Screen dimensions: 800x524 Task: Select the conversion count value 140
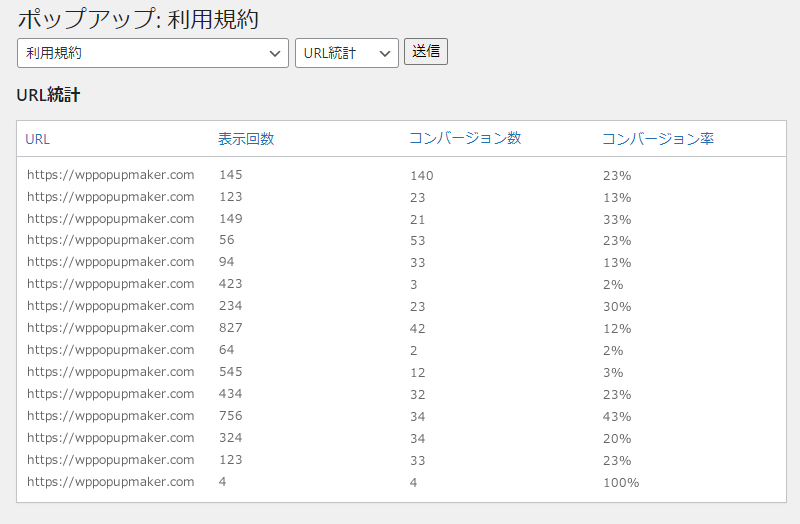tap(421, 176)
